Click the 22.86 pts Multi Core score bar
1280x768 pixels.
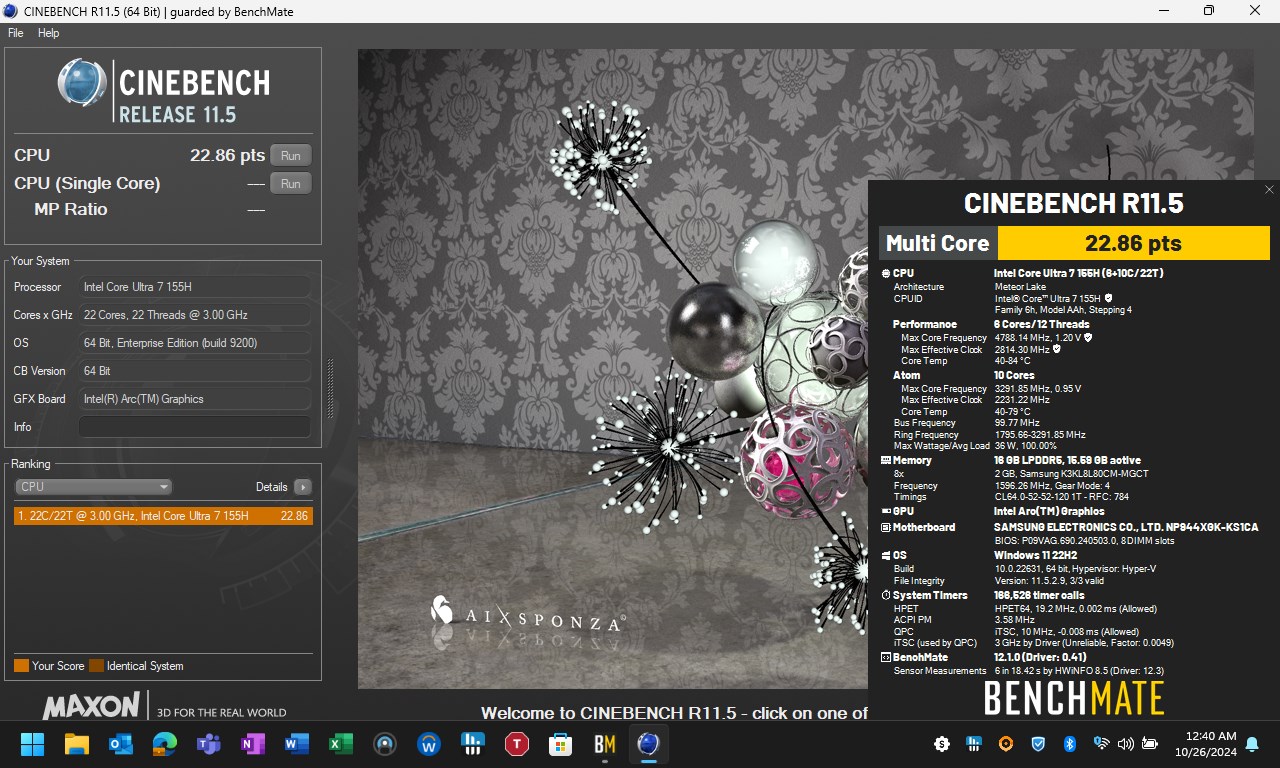coord(1134,243)
